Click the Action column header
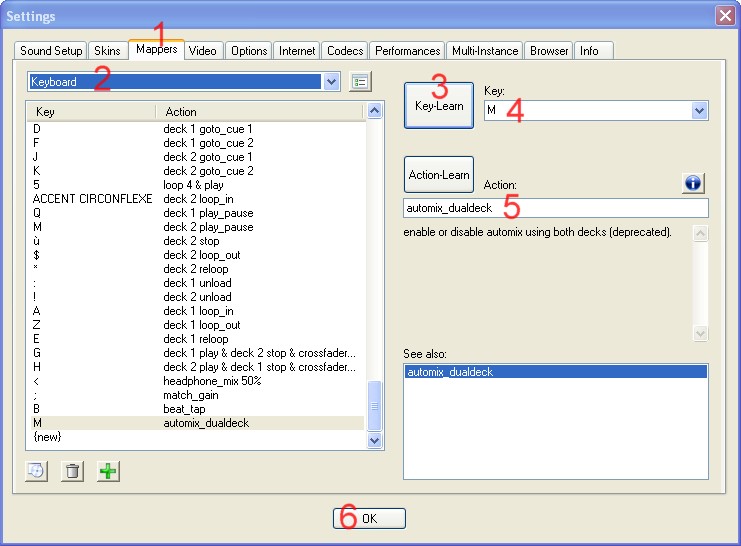 pyautogui.click(x=181, y=112)
